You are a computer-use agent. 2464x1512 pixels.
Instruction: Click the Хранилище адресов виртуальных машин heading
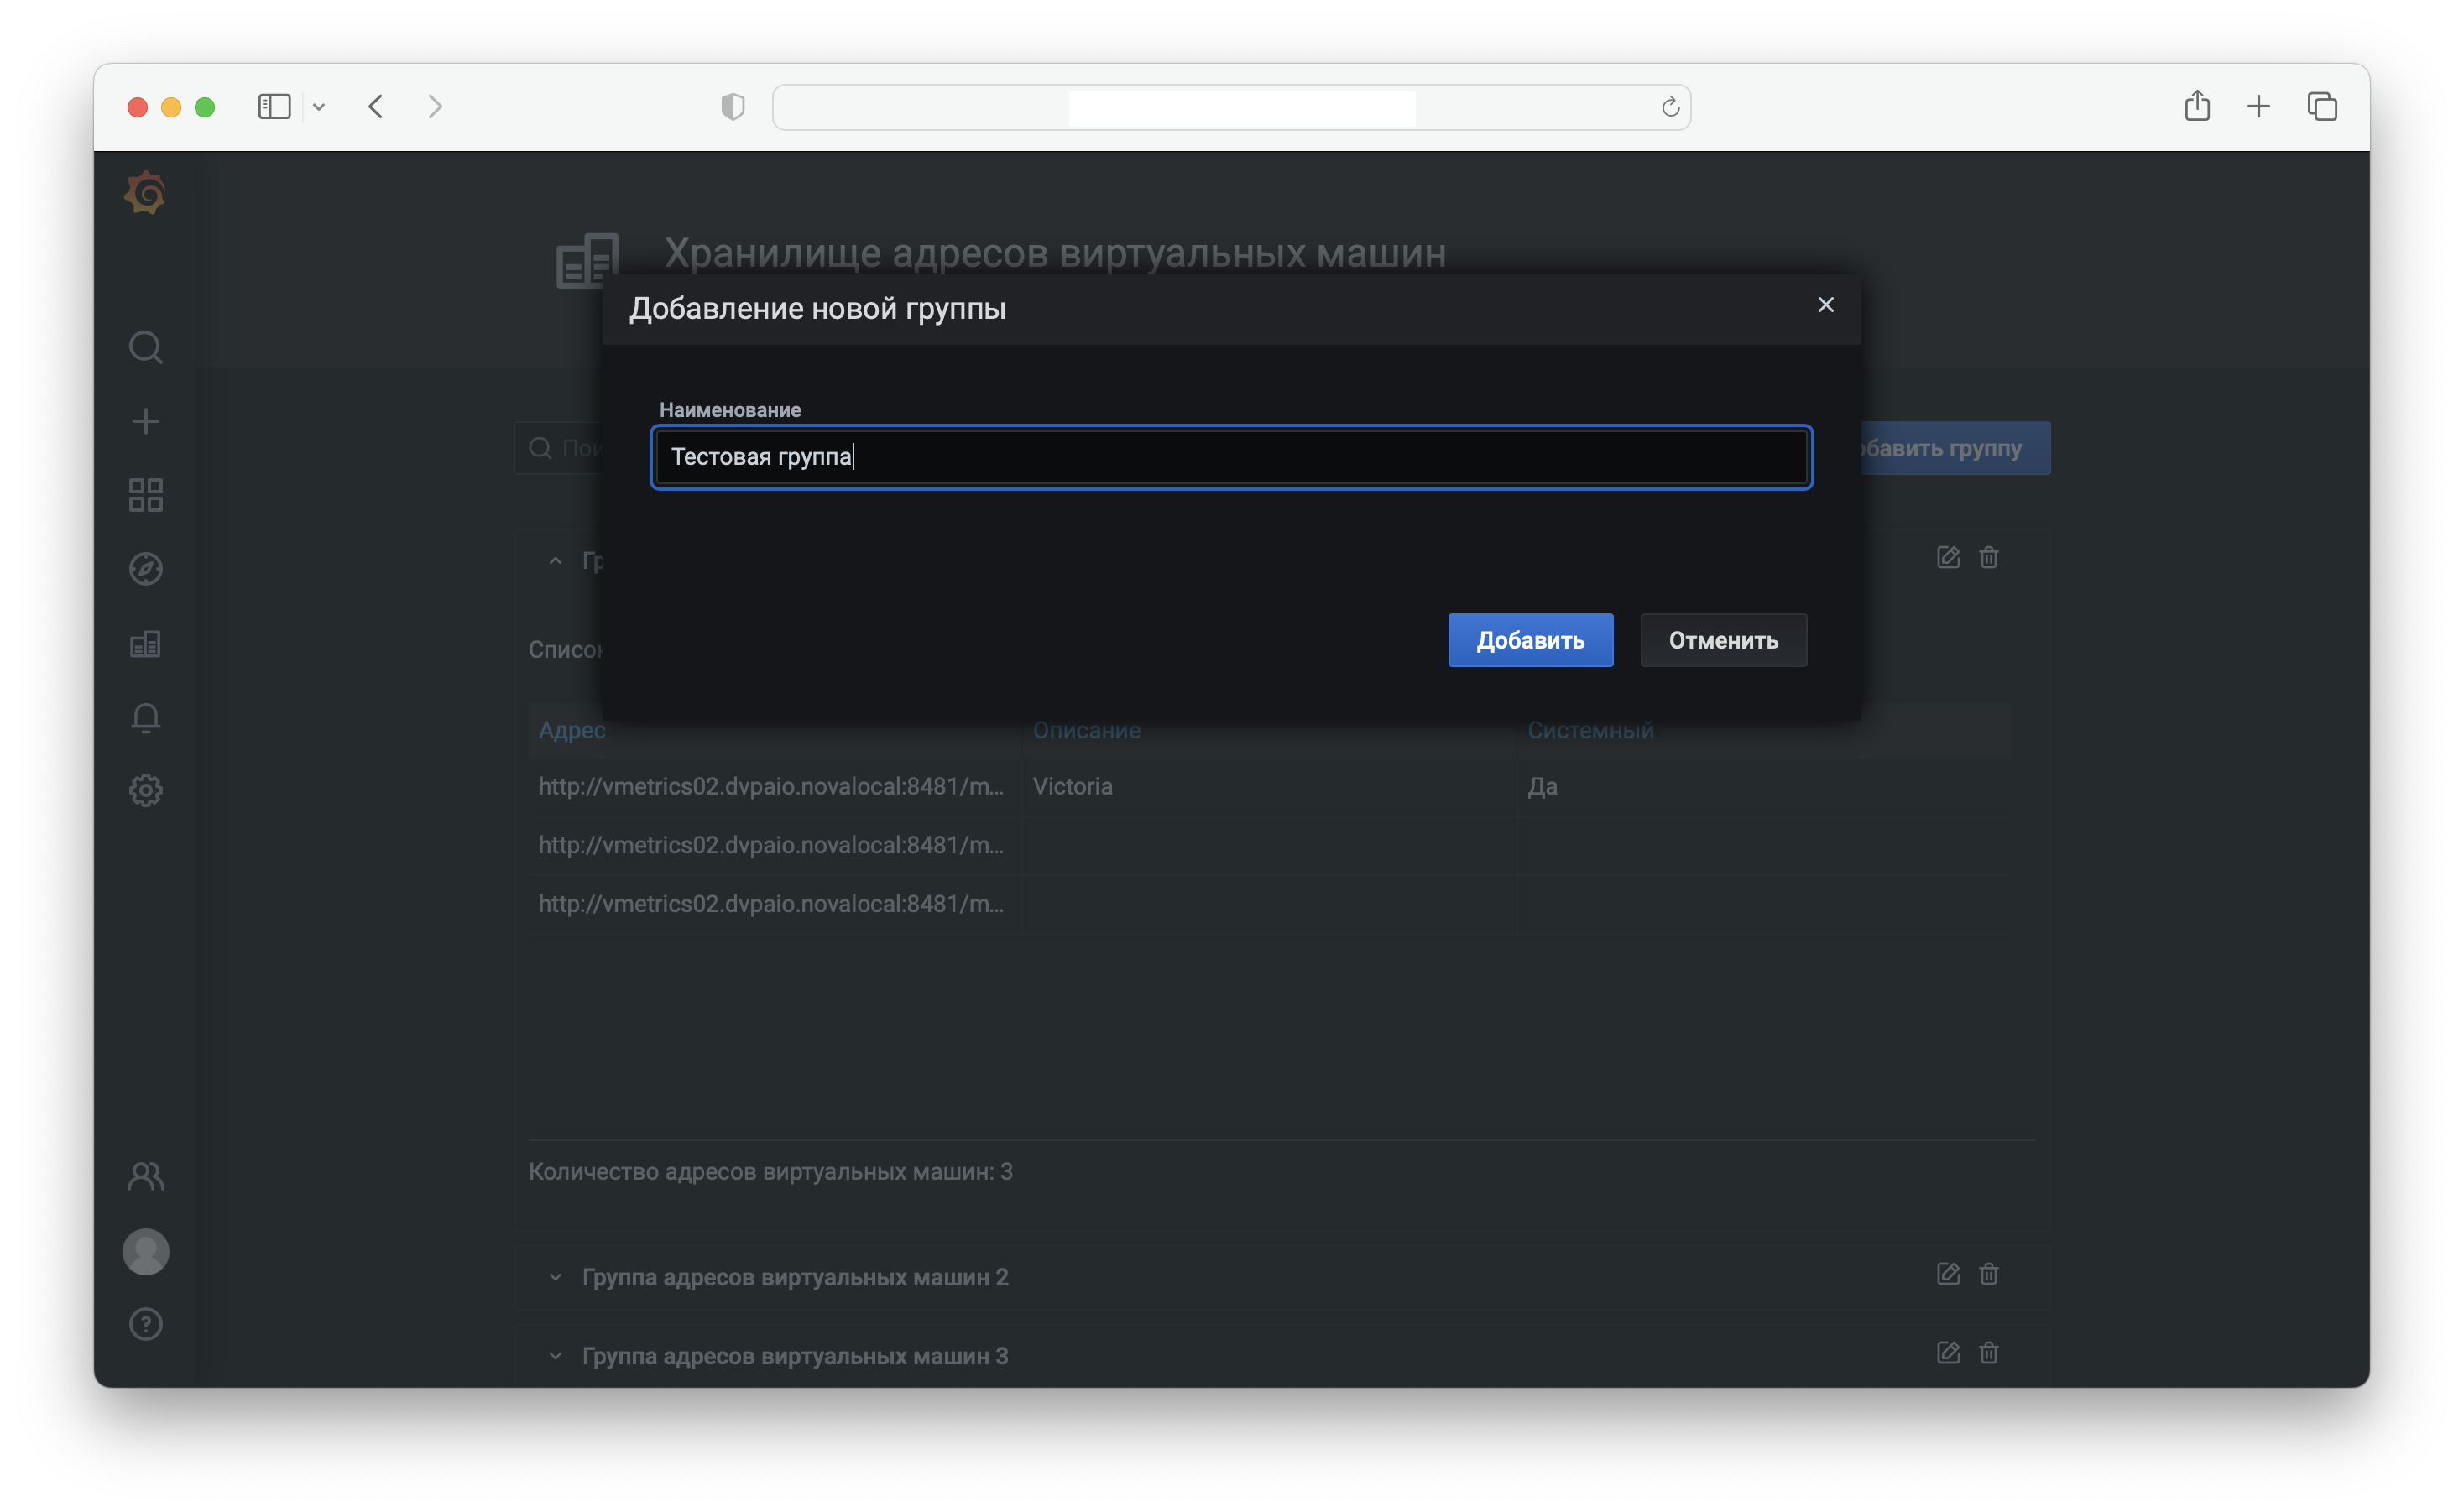tap(1055, 253)
